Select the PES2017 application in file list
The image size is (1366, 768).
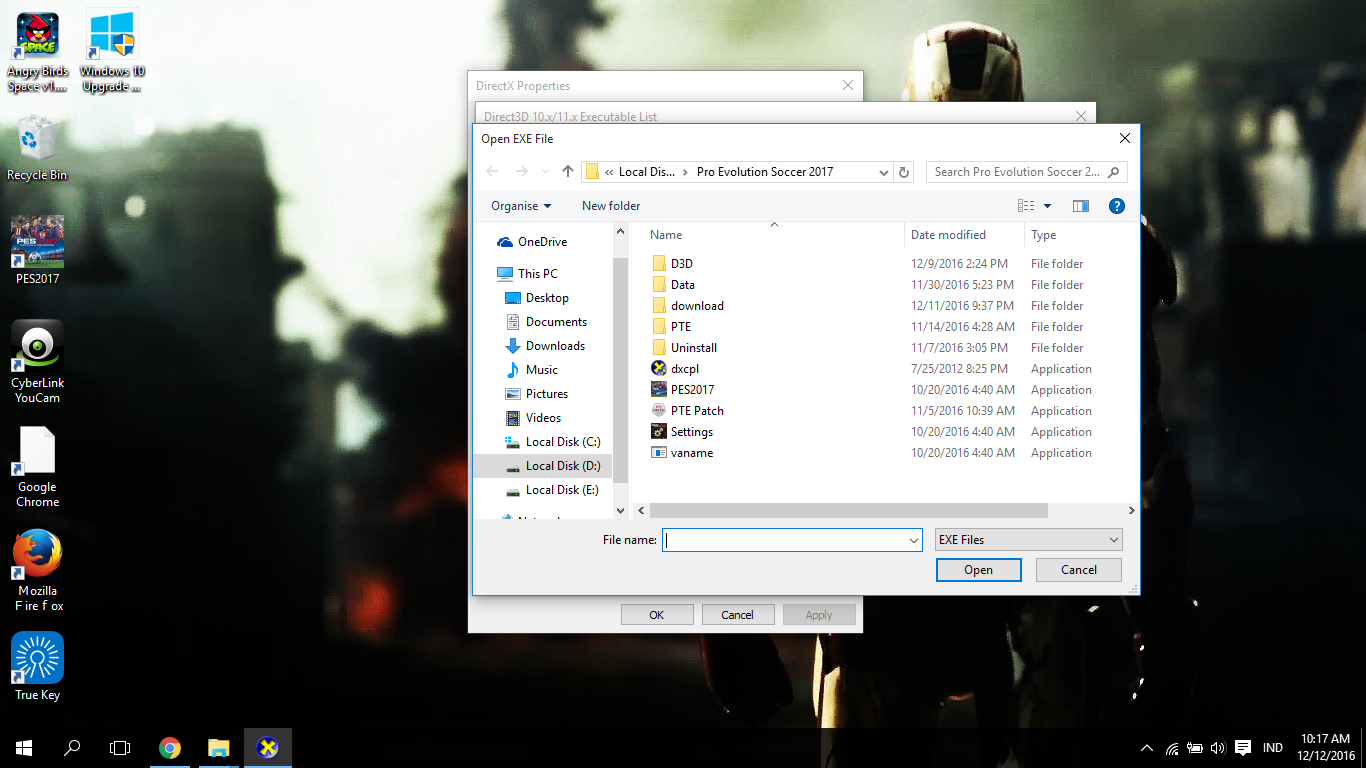coord(692,390)
